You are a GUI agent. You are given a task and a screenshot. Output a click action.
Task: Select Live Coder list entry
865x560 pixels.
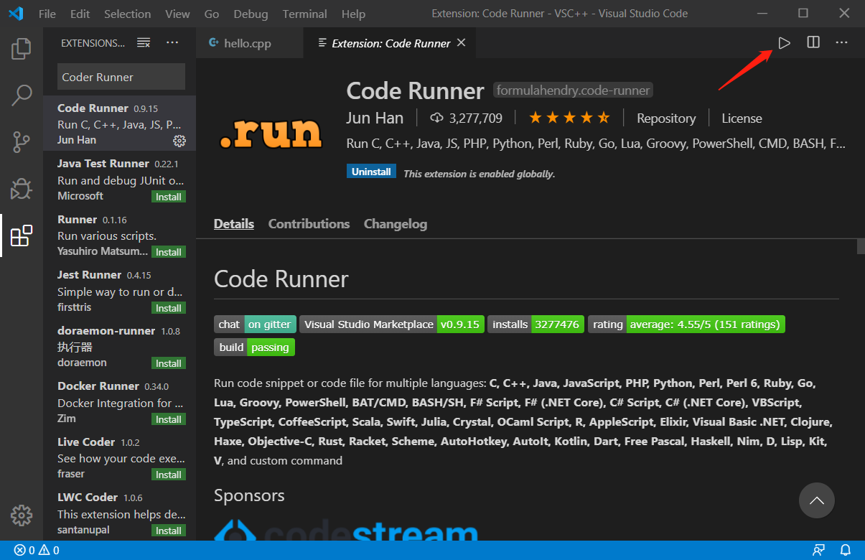coord(120,458)
